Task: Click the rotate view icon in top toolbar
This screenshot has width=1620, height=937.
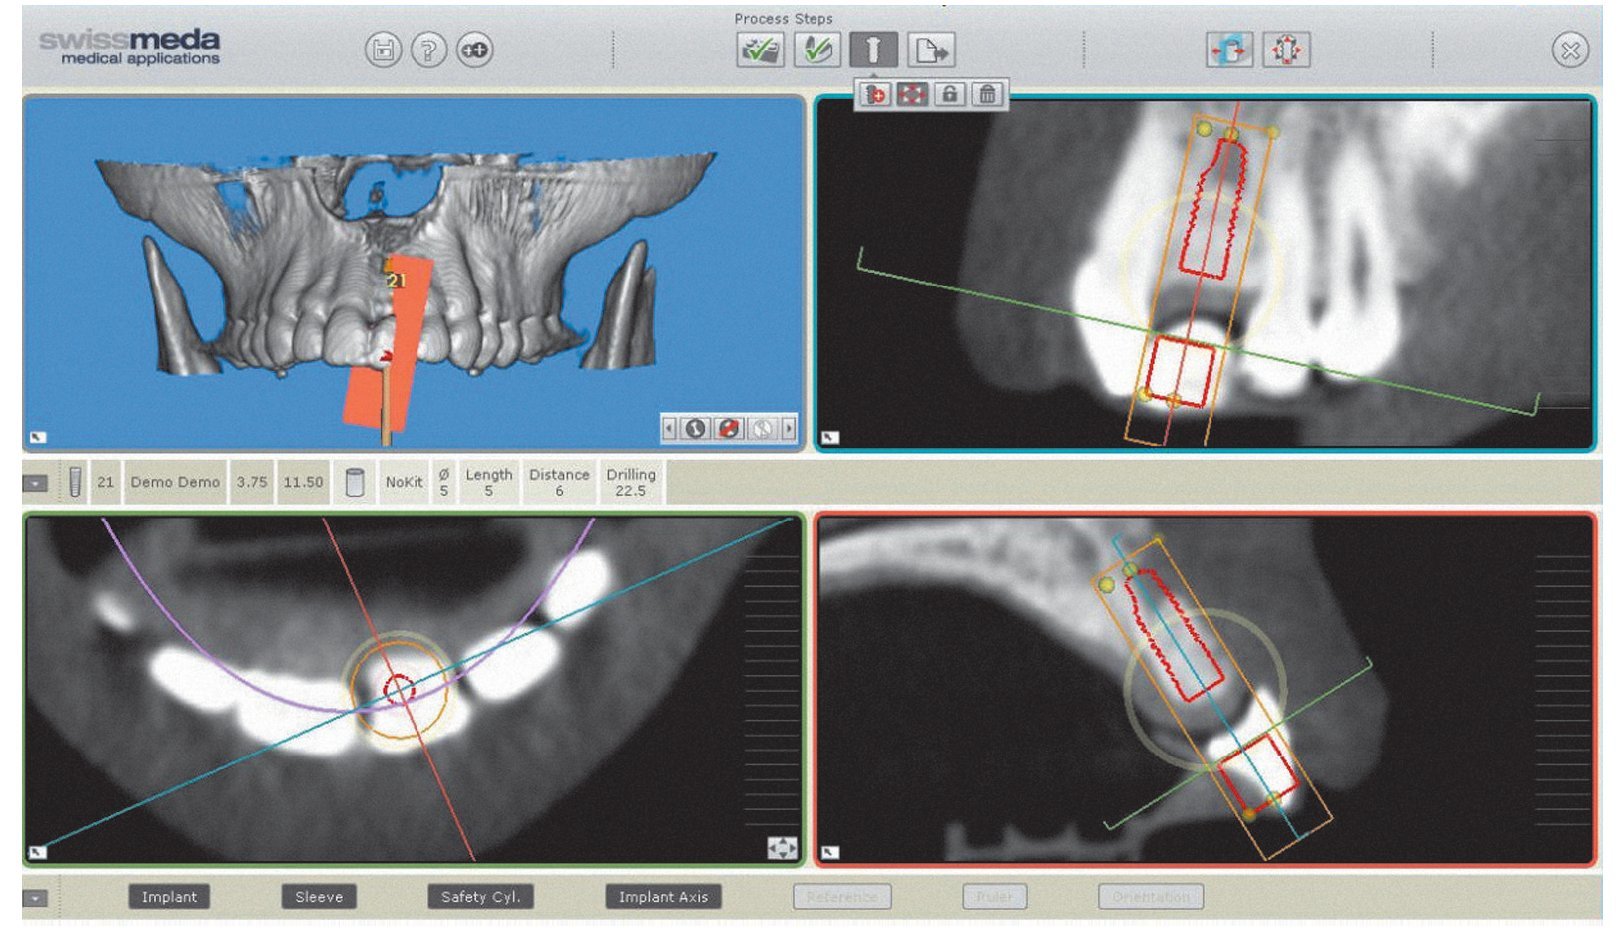Action: pos(1229,50)
